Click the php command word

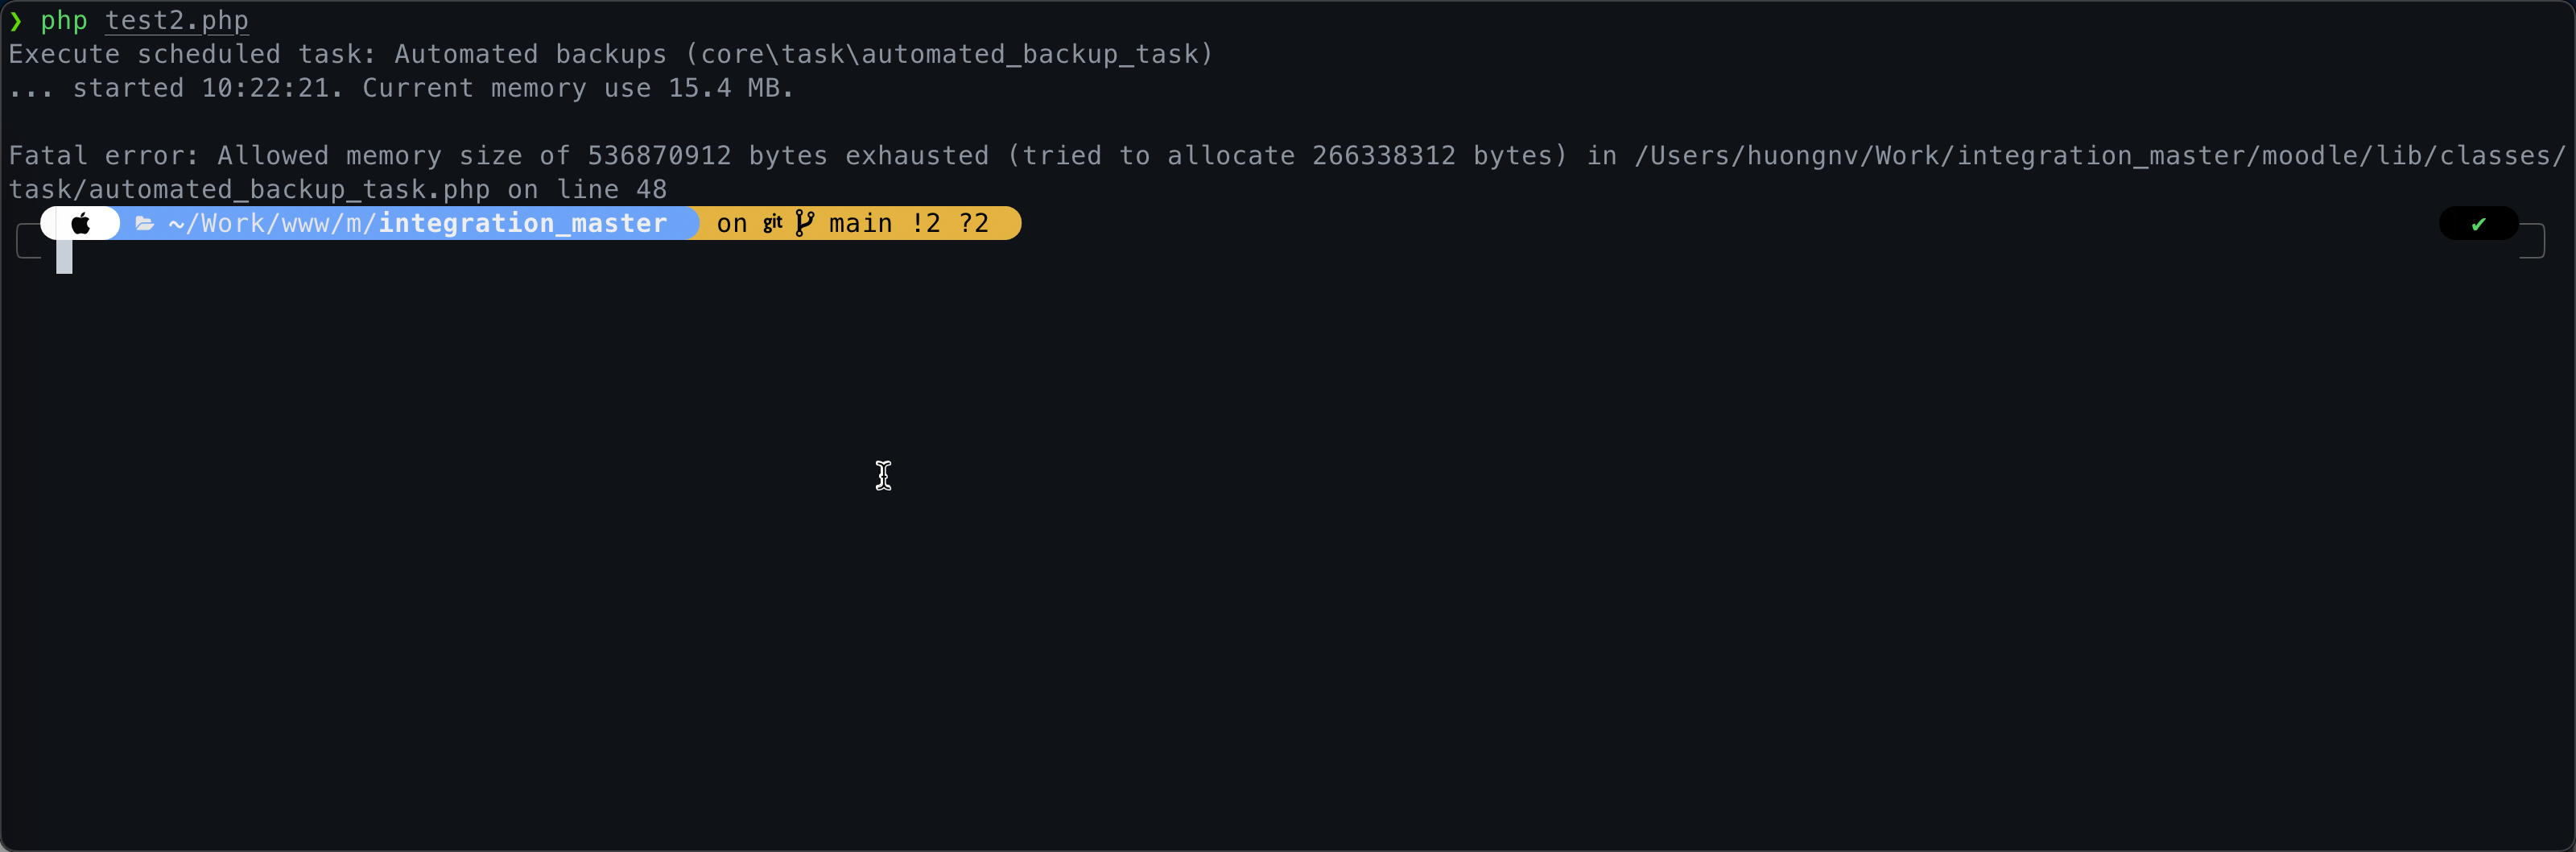(x=64, y=21)
